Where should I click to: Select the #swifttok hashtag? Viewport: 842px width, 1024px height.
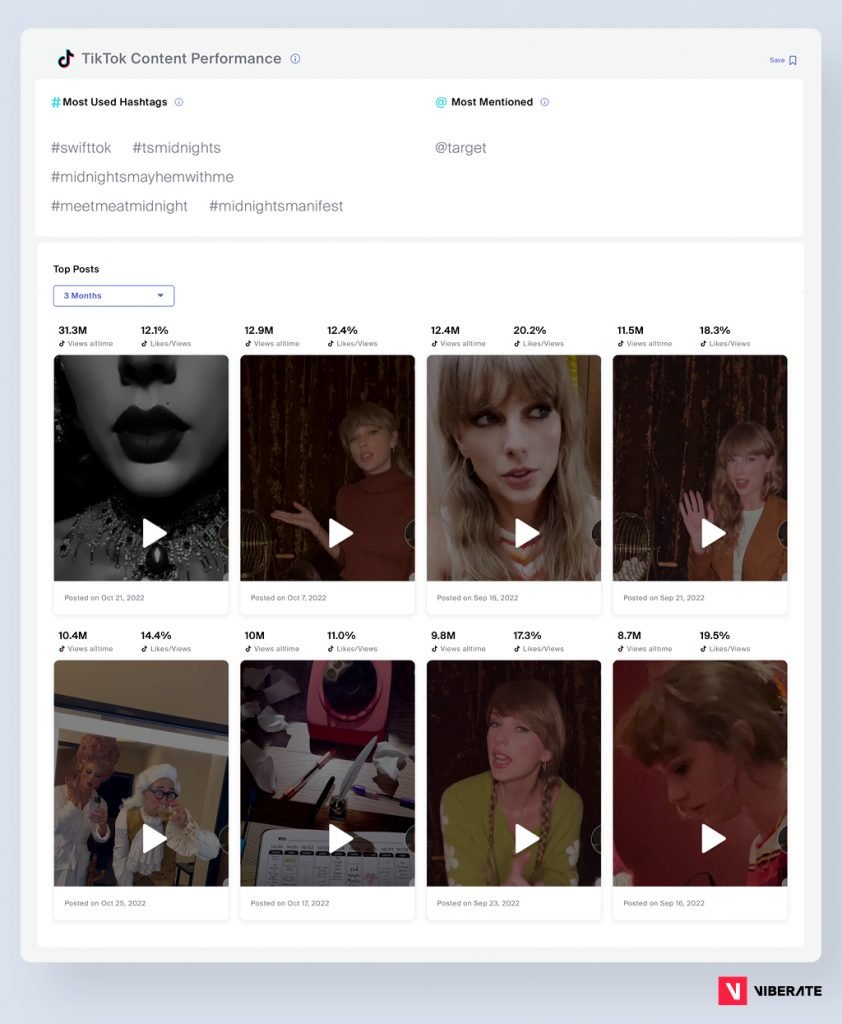coord(81,148)
